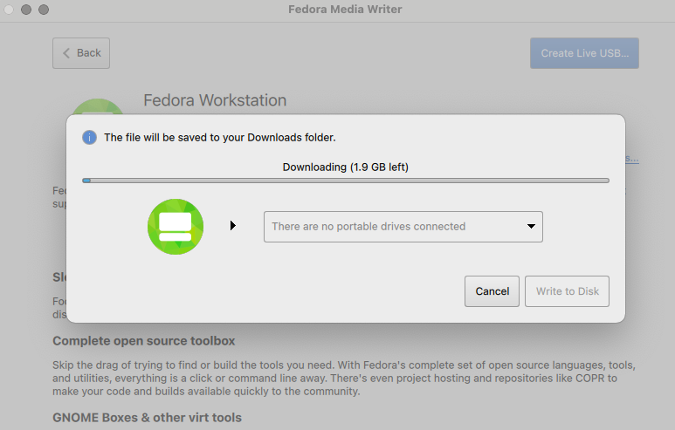
Task: Click the green Fedora image icon
Action: tap(175, 226)
